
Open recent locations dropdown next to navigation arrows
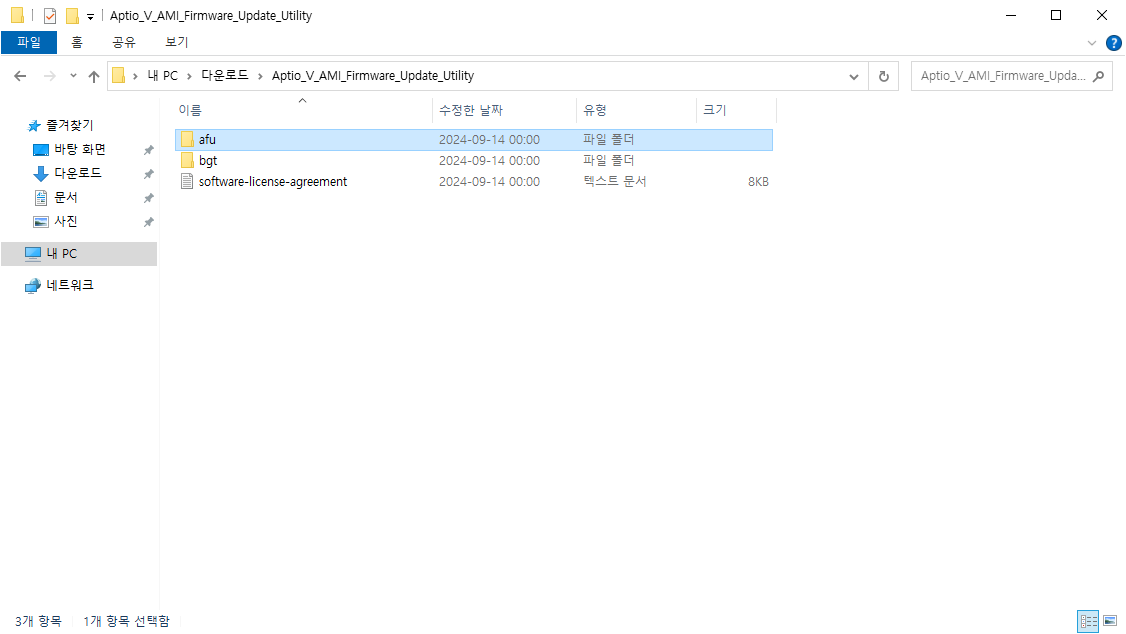pyautogui.click(x=72, y=75)
